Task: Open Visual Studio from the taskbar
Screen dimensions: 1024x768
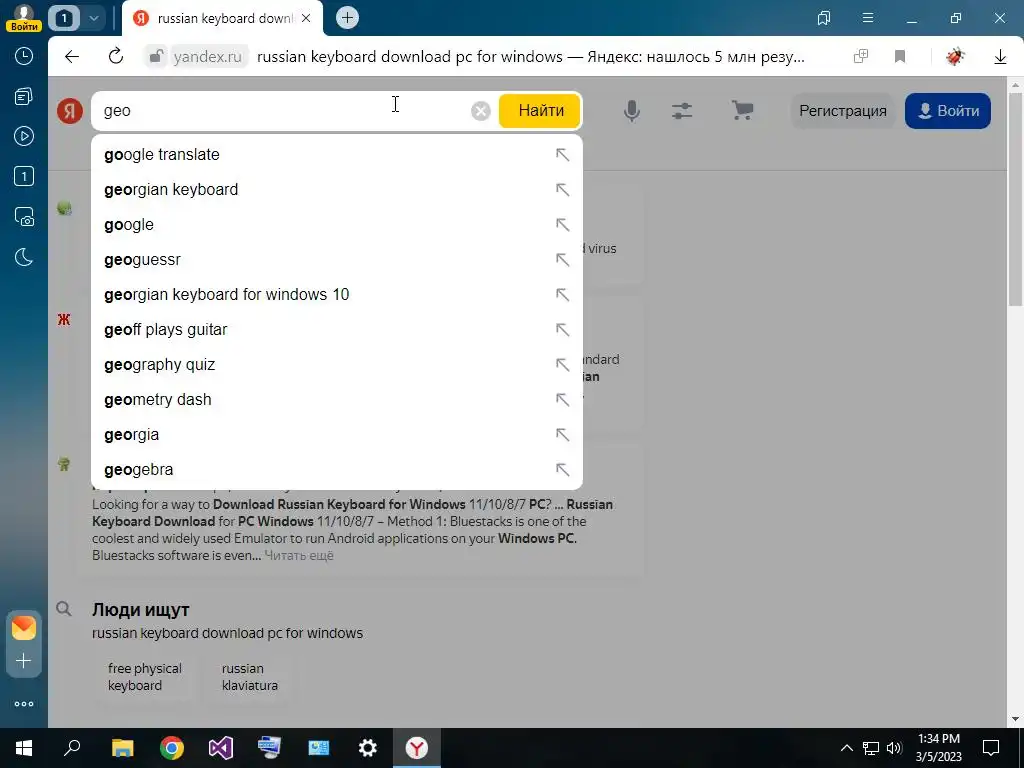Action: pos(221,748)
